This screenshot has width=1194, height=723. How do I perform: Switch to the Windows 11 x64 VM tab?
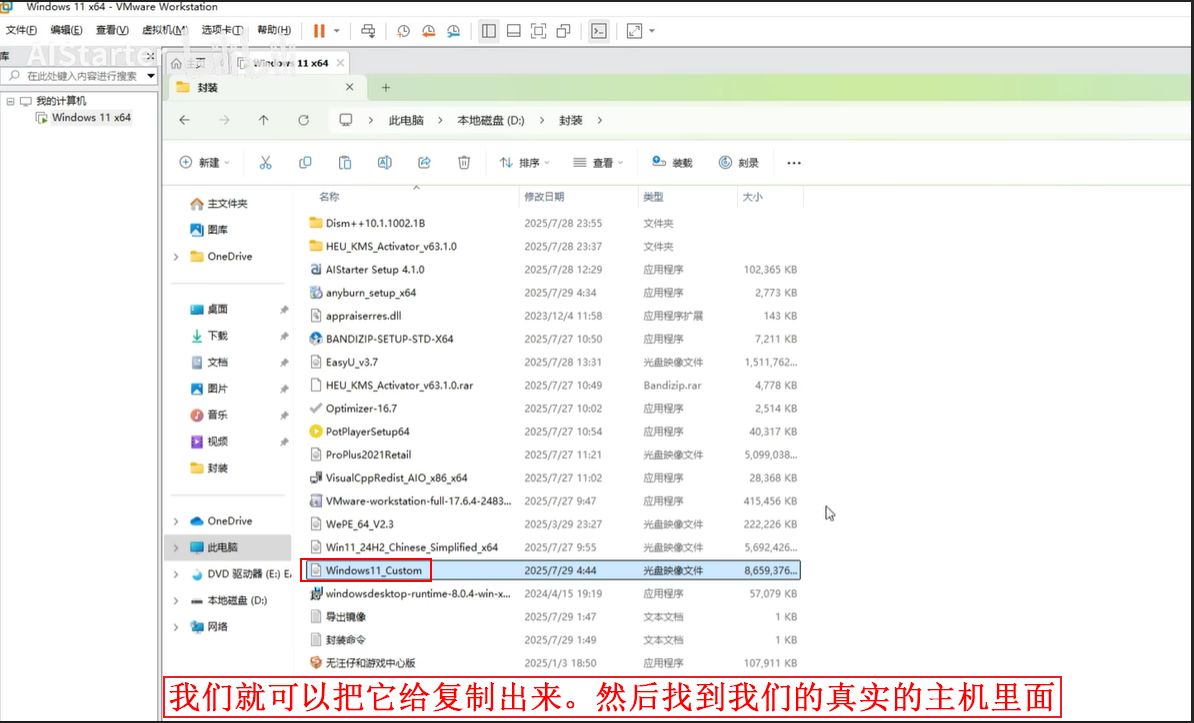click(290, 63)
